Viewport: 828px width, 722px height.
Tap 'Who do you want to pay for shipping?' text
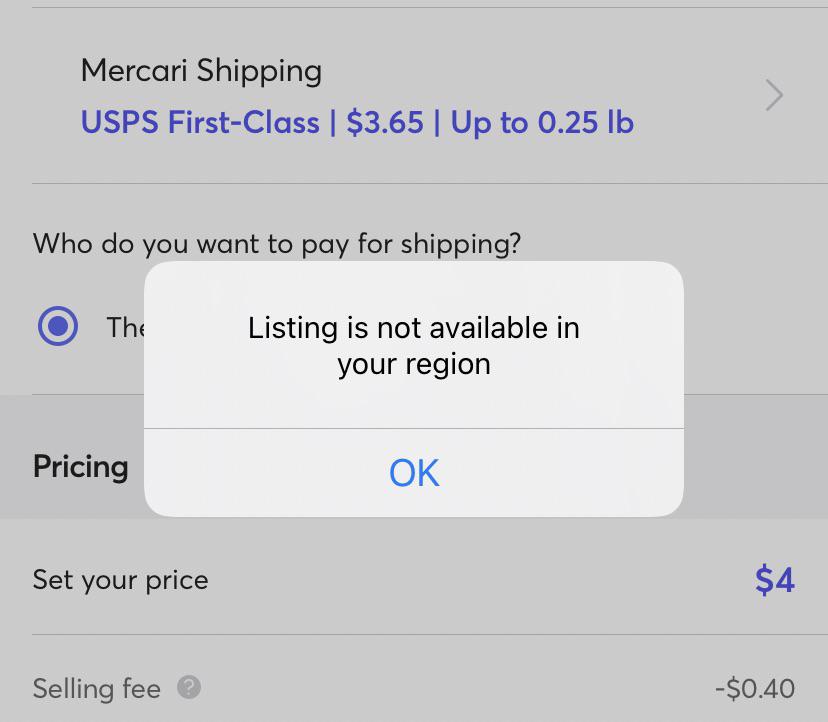tap(276, 243)
